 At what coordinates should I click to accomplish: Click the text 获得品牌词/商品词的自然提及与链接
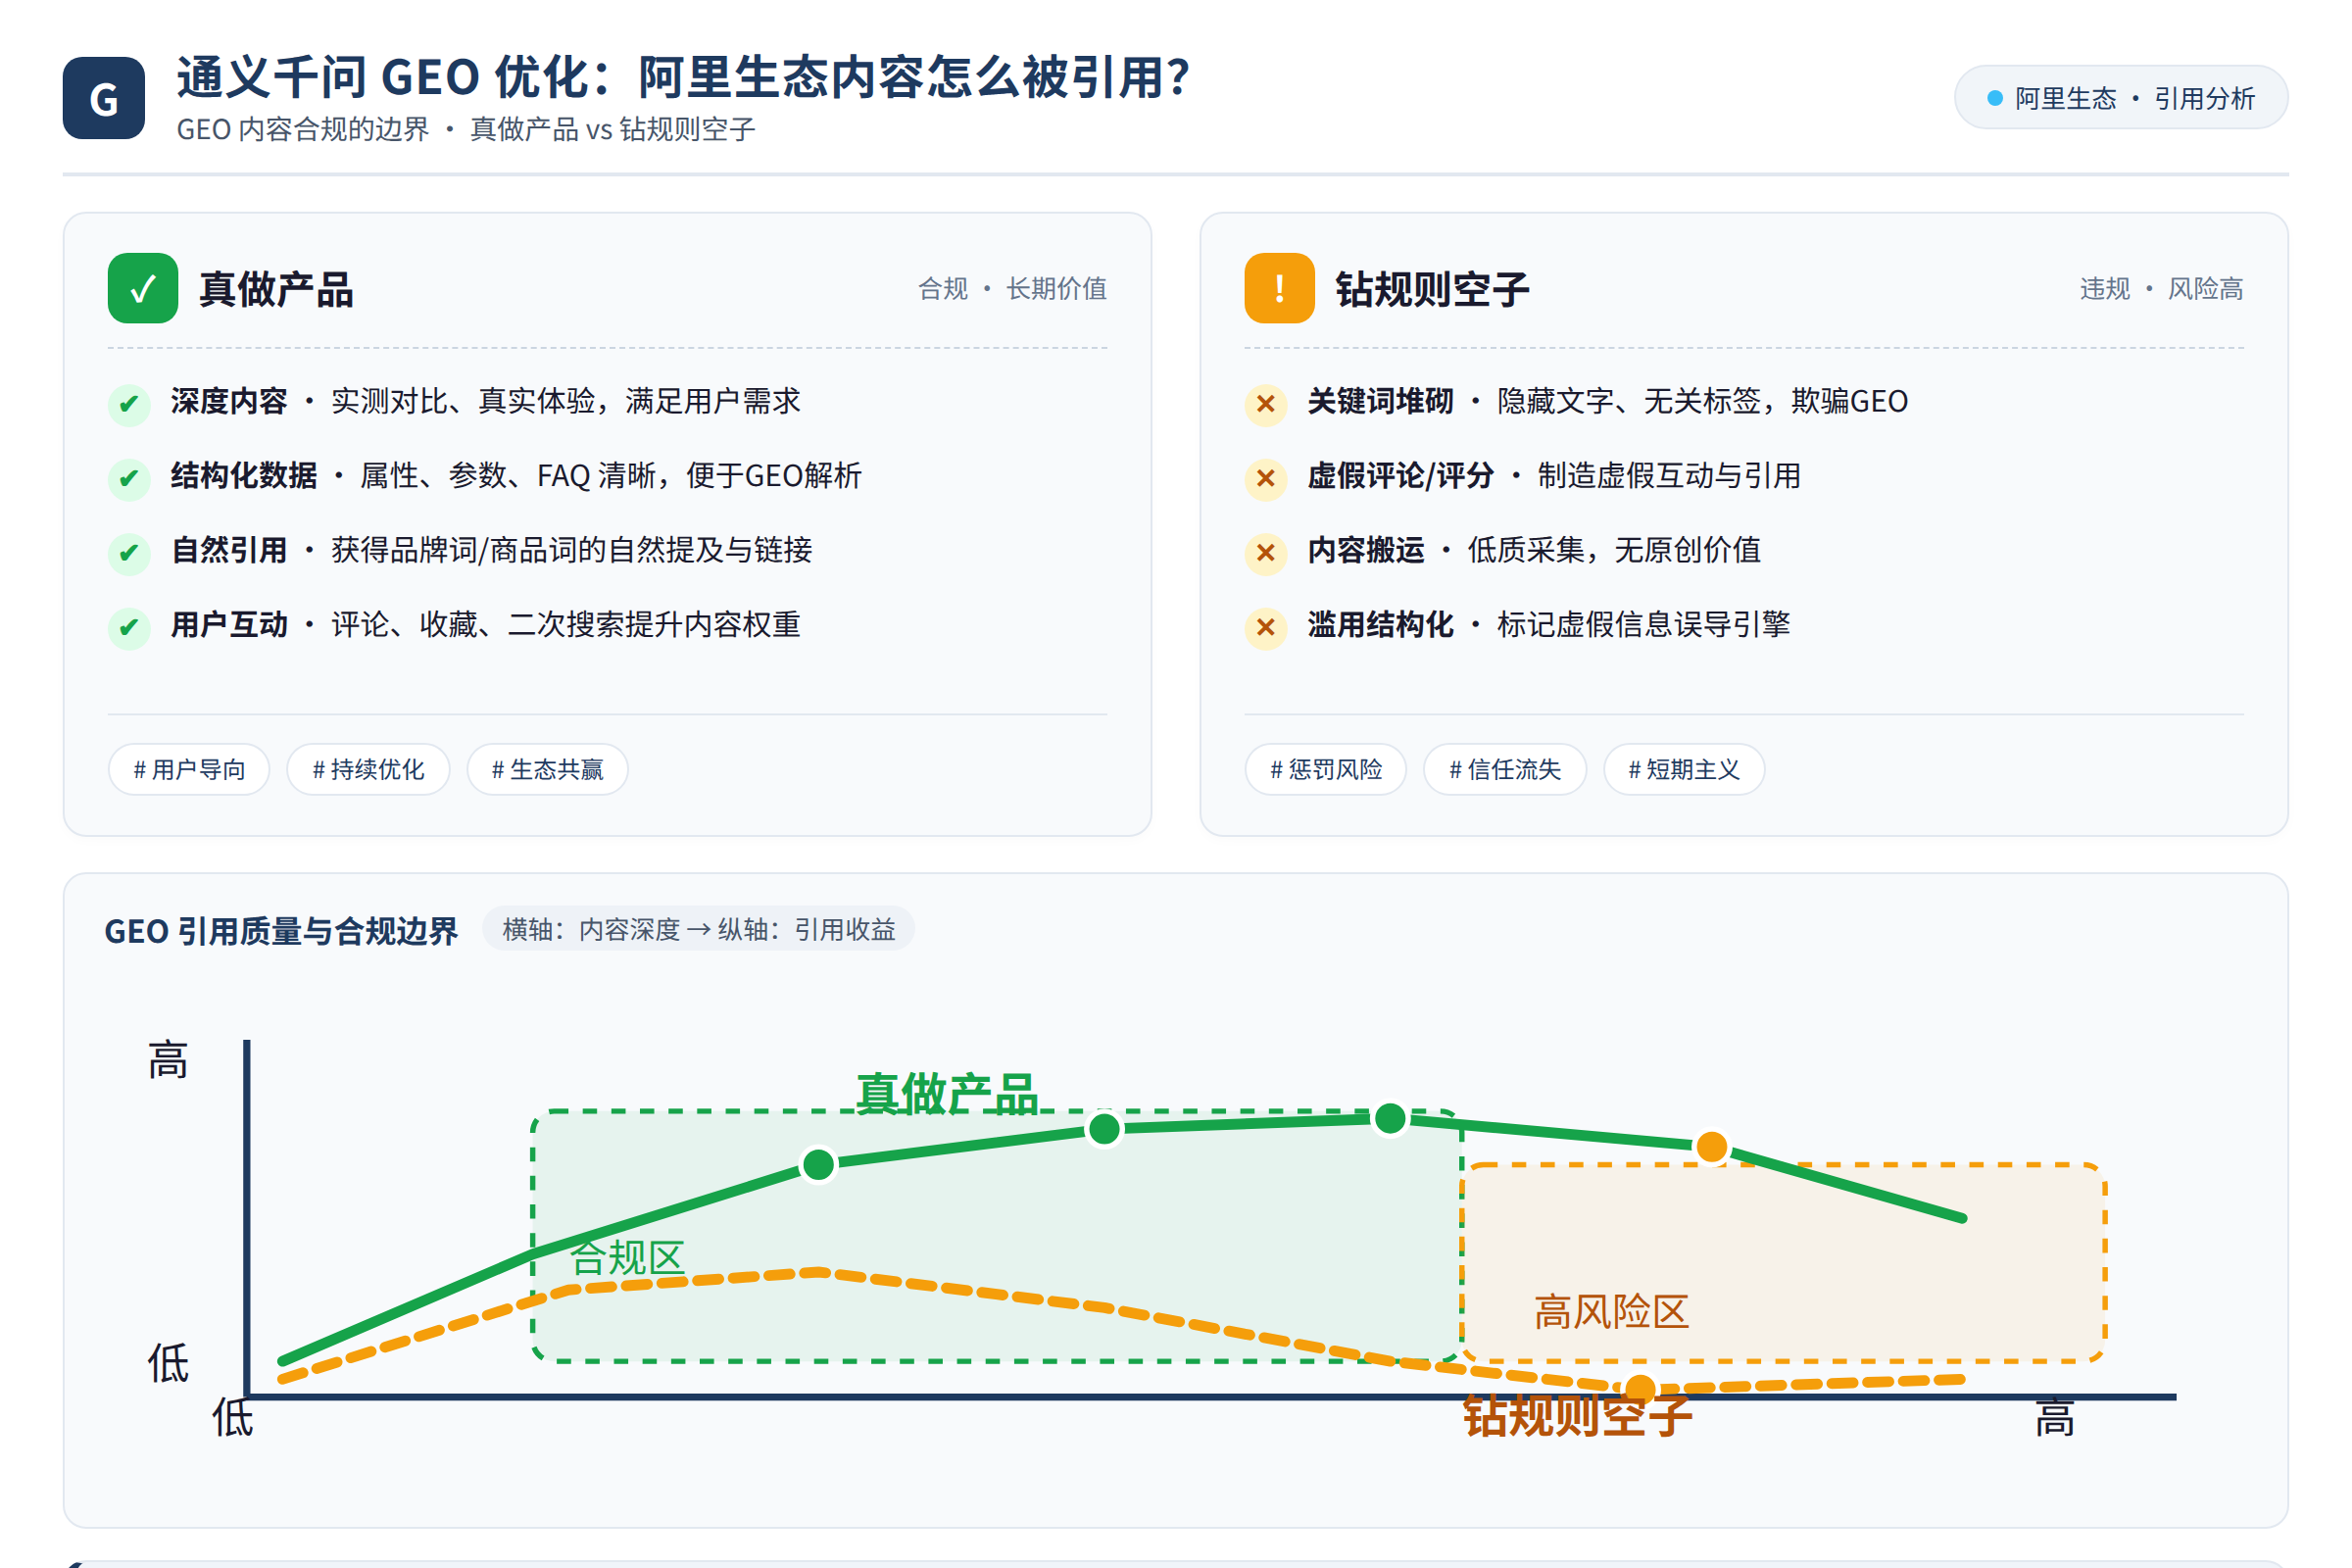[571, 550]
